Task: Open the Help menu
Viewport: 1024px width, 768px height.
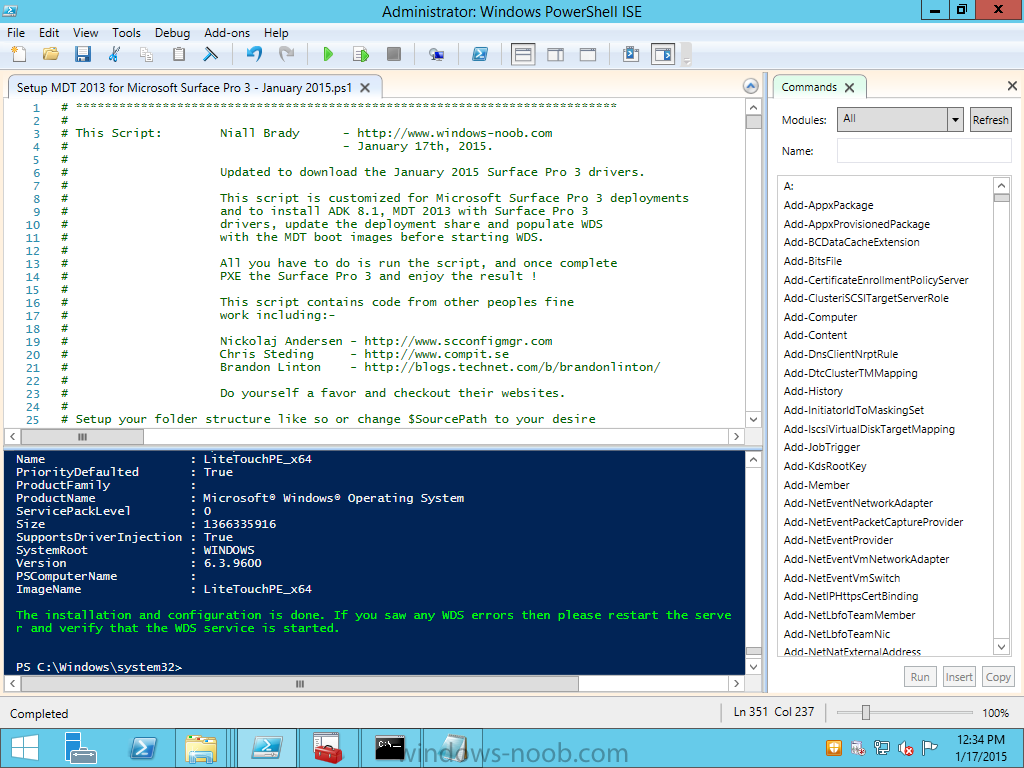Action: click(276, 33)
